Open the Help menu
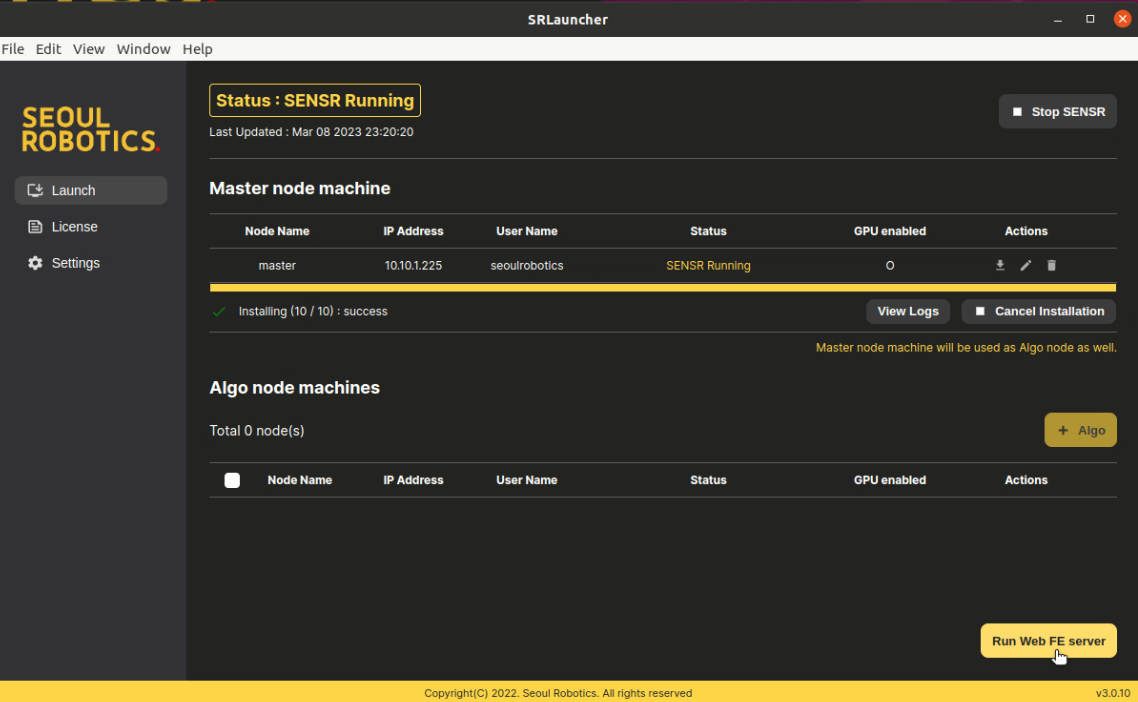Image resolution: width=1138 pixels, height=702 pixels. (x=197, y=49)
